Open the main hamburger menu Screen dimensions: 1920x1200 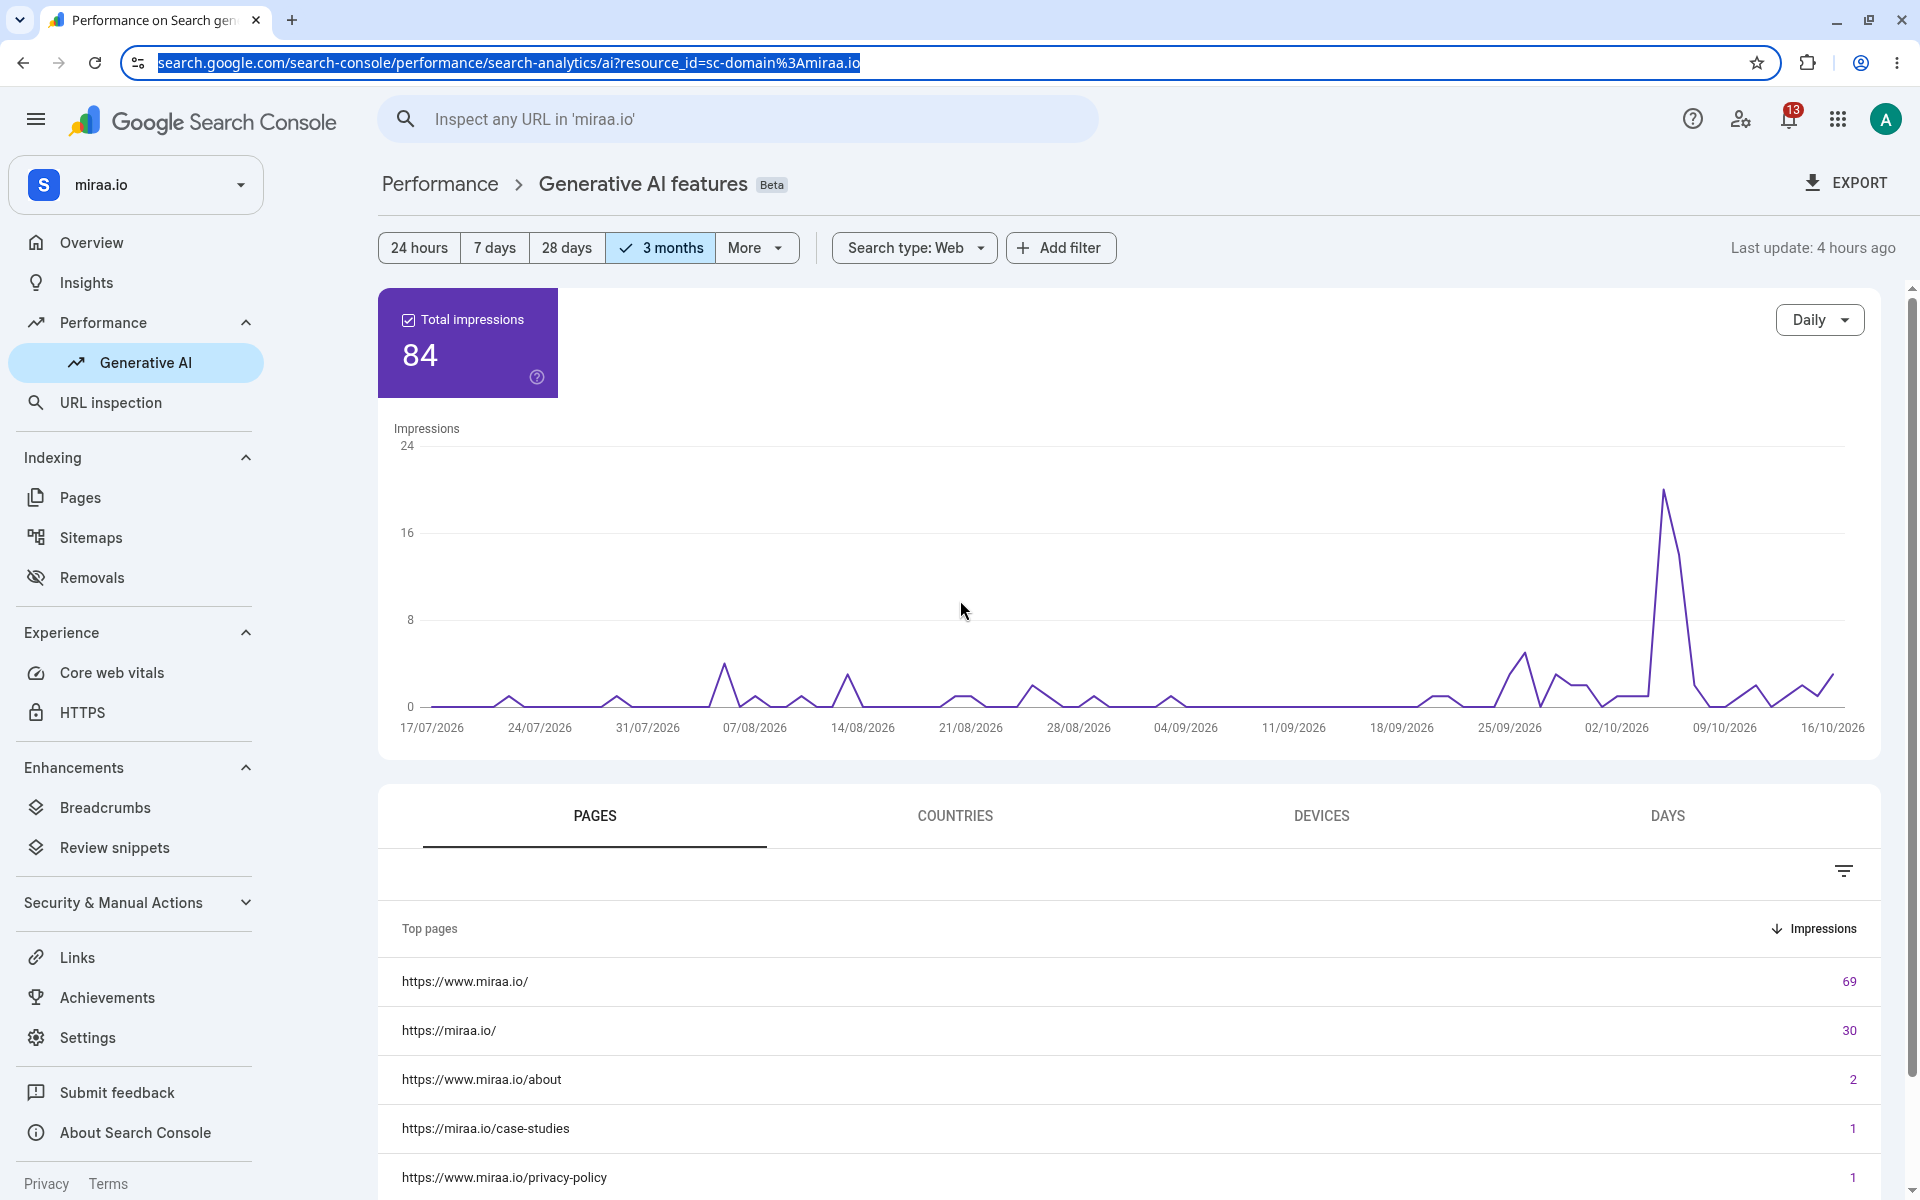click(x=36, y=120)
